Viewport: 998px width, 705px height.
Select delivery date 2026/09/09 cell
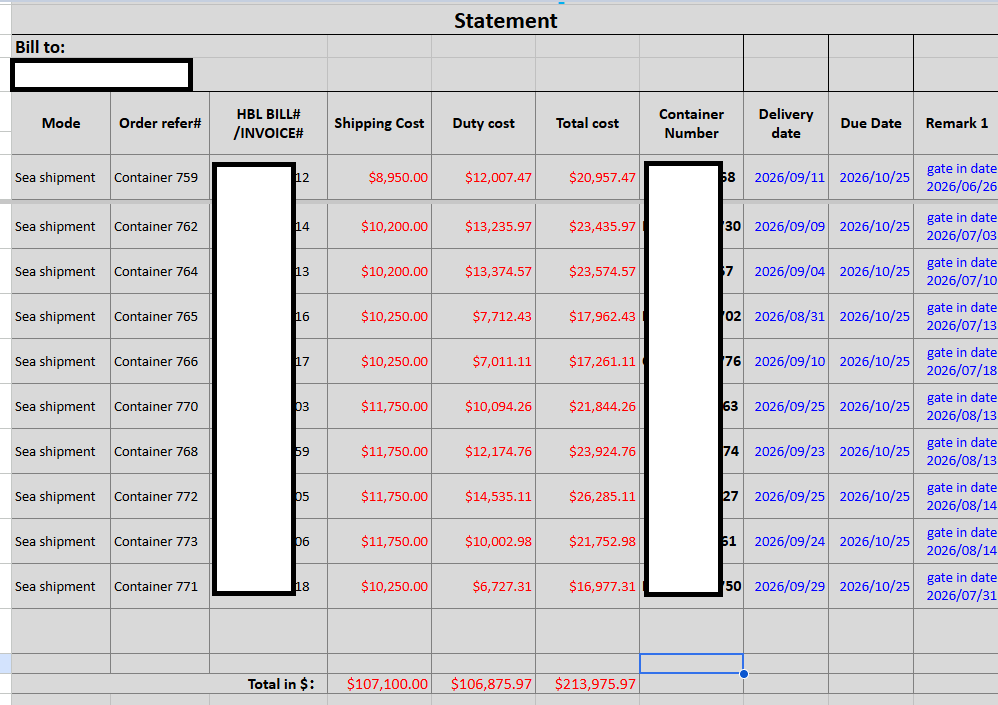[786, 227]
